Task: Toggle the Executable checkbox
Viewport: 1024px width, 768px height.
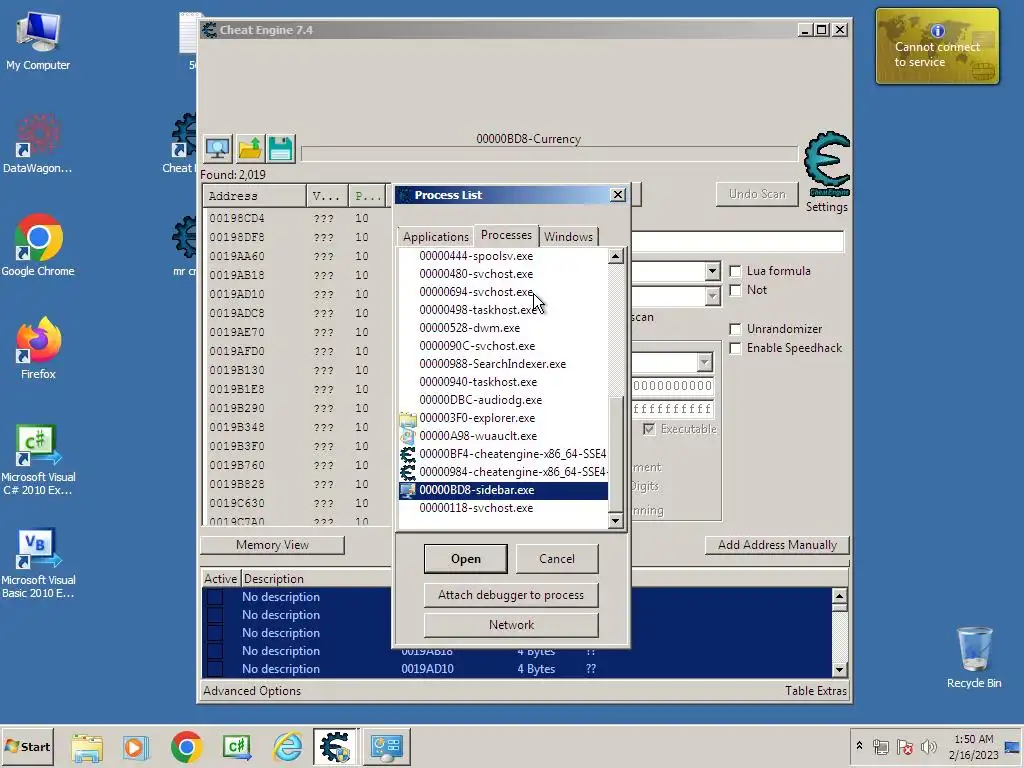Action: coord(648,429)
